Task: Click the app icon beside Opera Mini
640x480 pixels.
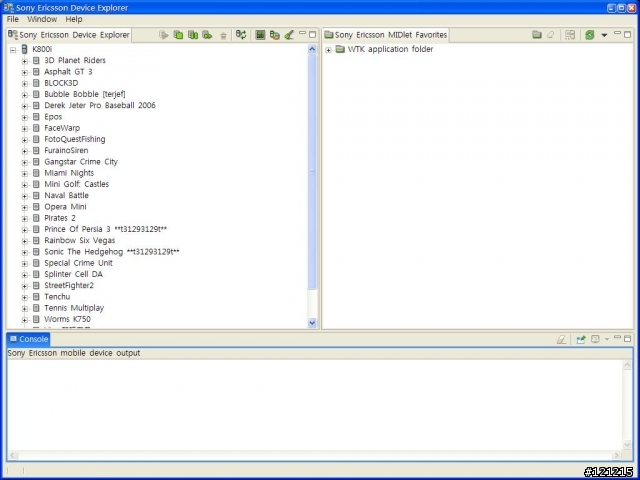Action: pyautogui.click(x=36, y=207)
